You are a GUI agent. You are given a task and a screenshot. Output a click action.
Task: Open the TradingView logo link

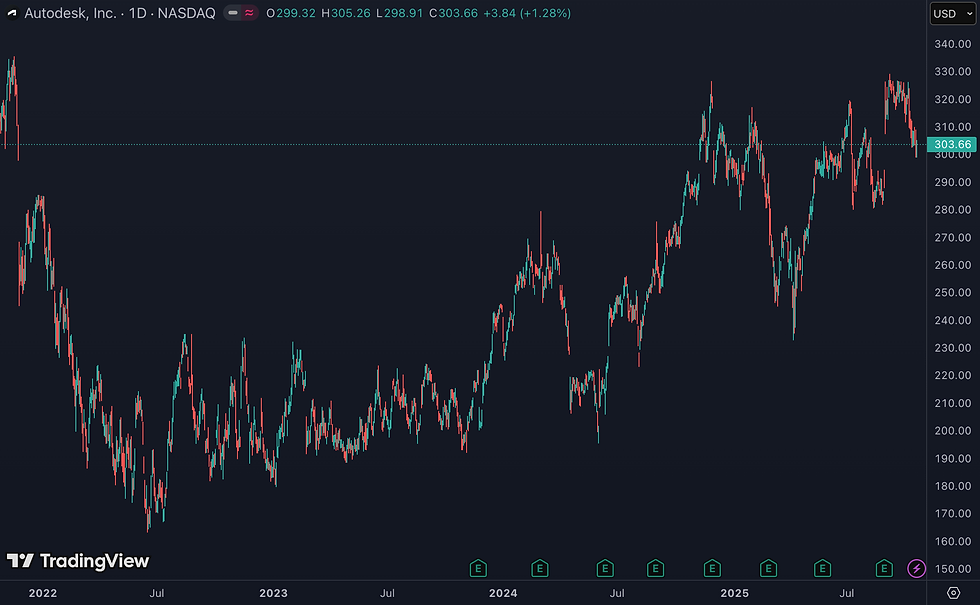[x=78, y=561]
